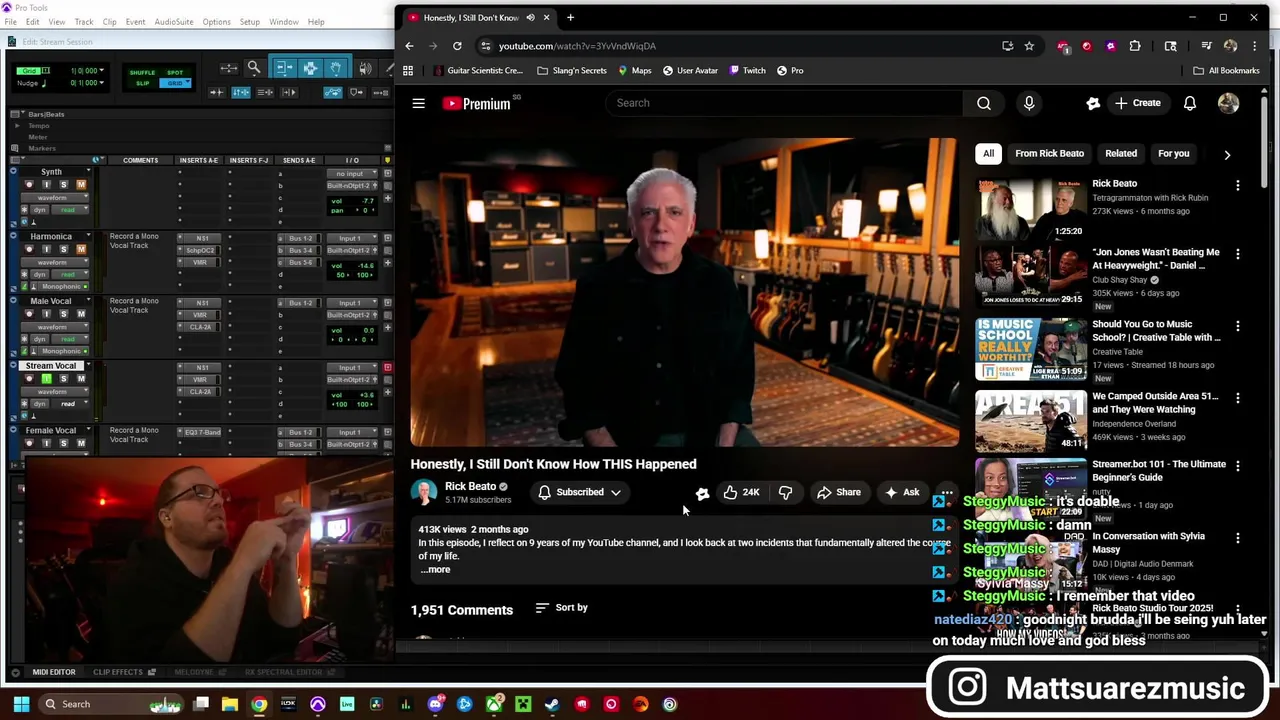The image size is (1280, 720).
Task: Enable Shuffle edit mode
Action: [x=143, y=73]
